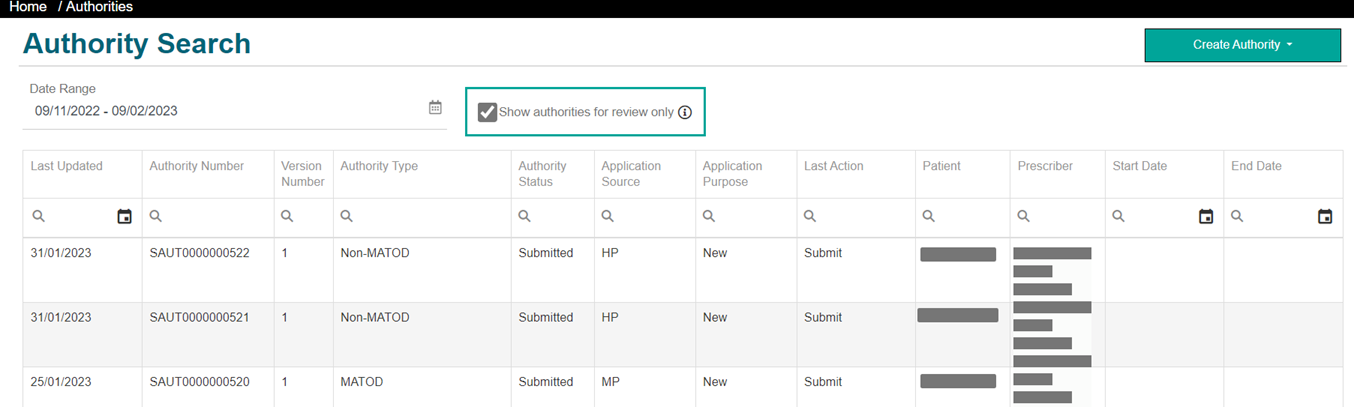Open the Last Updated filter calendar icon
Image resolution: width=1354 pixels, height=407 pixels.
pyautogui.click(x=124, y=216)
